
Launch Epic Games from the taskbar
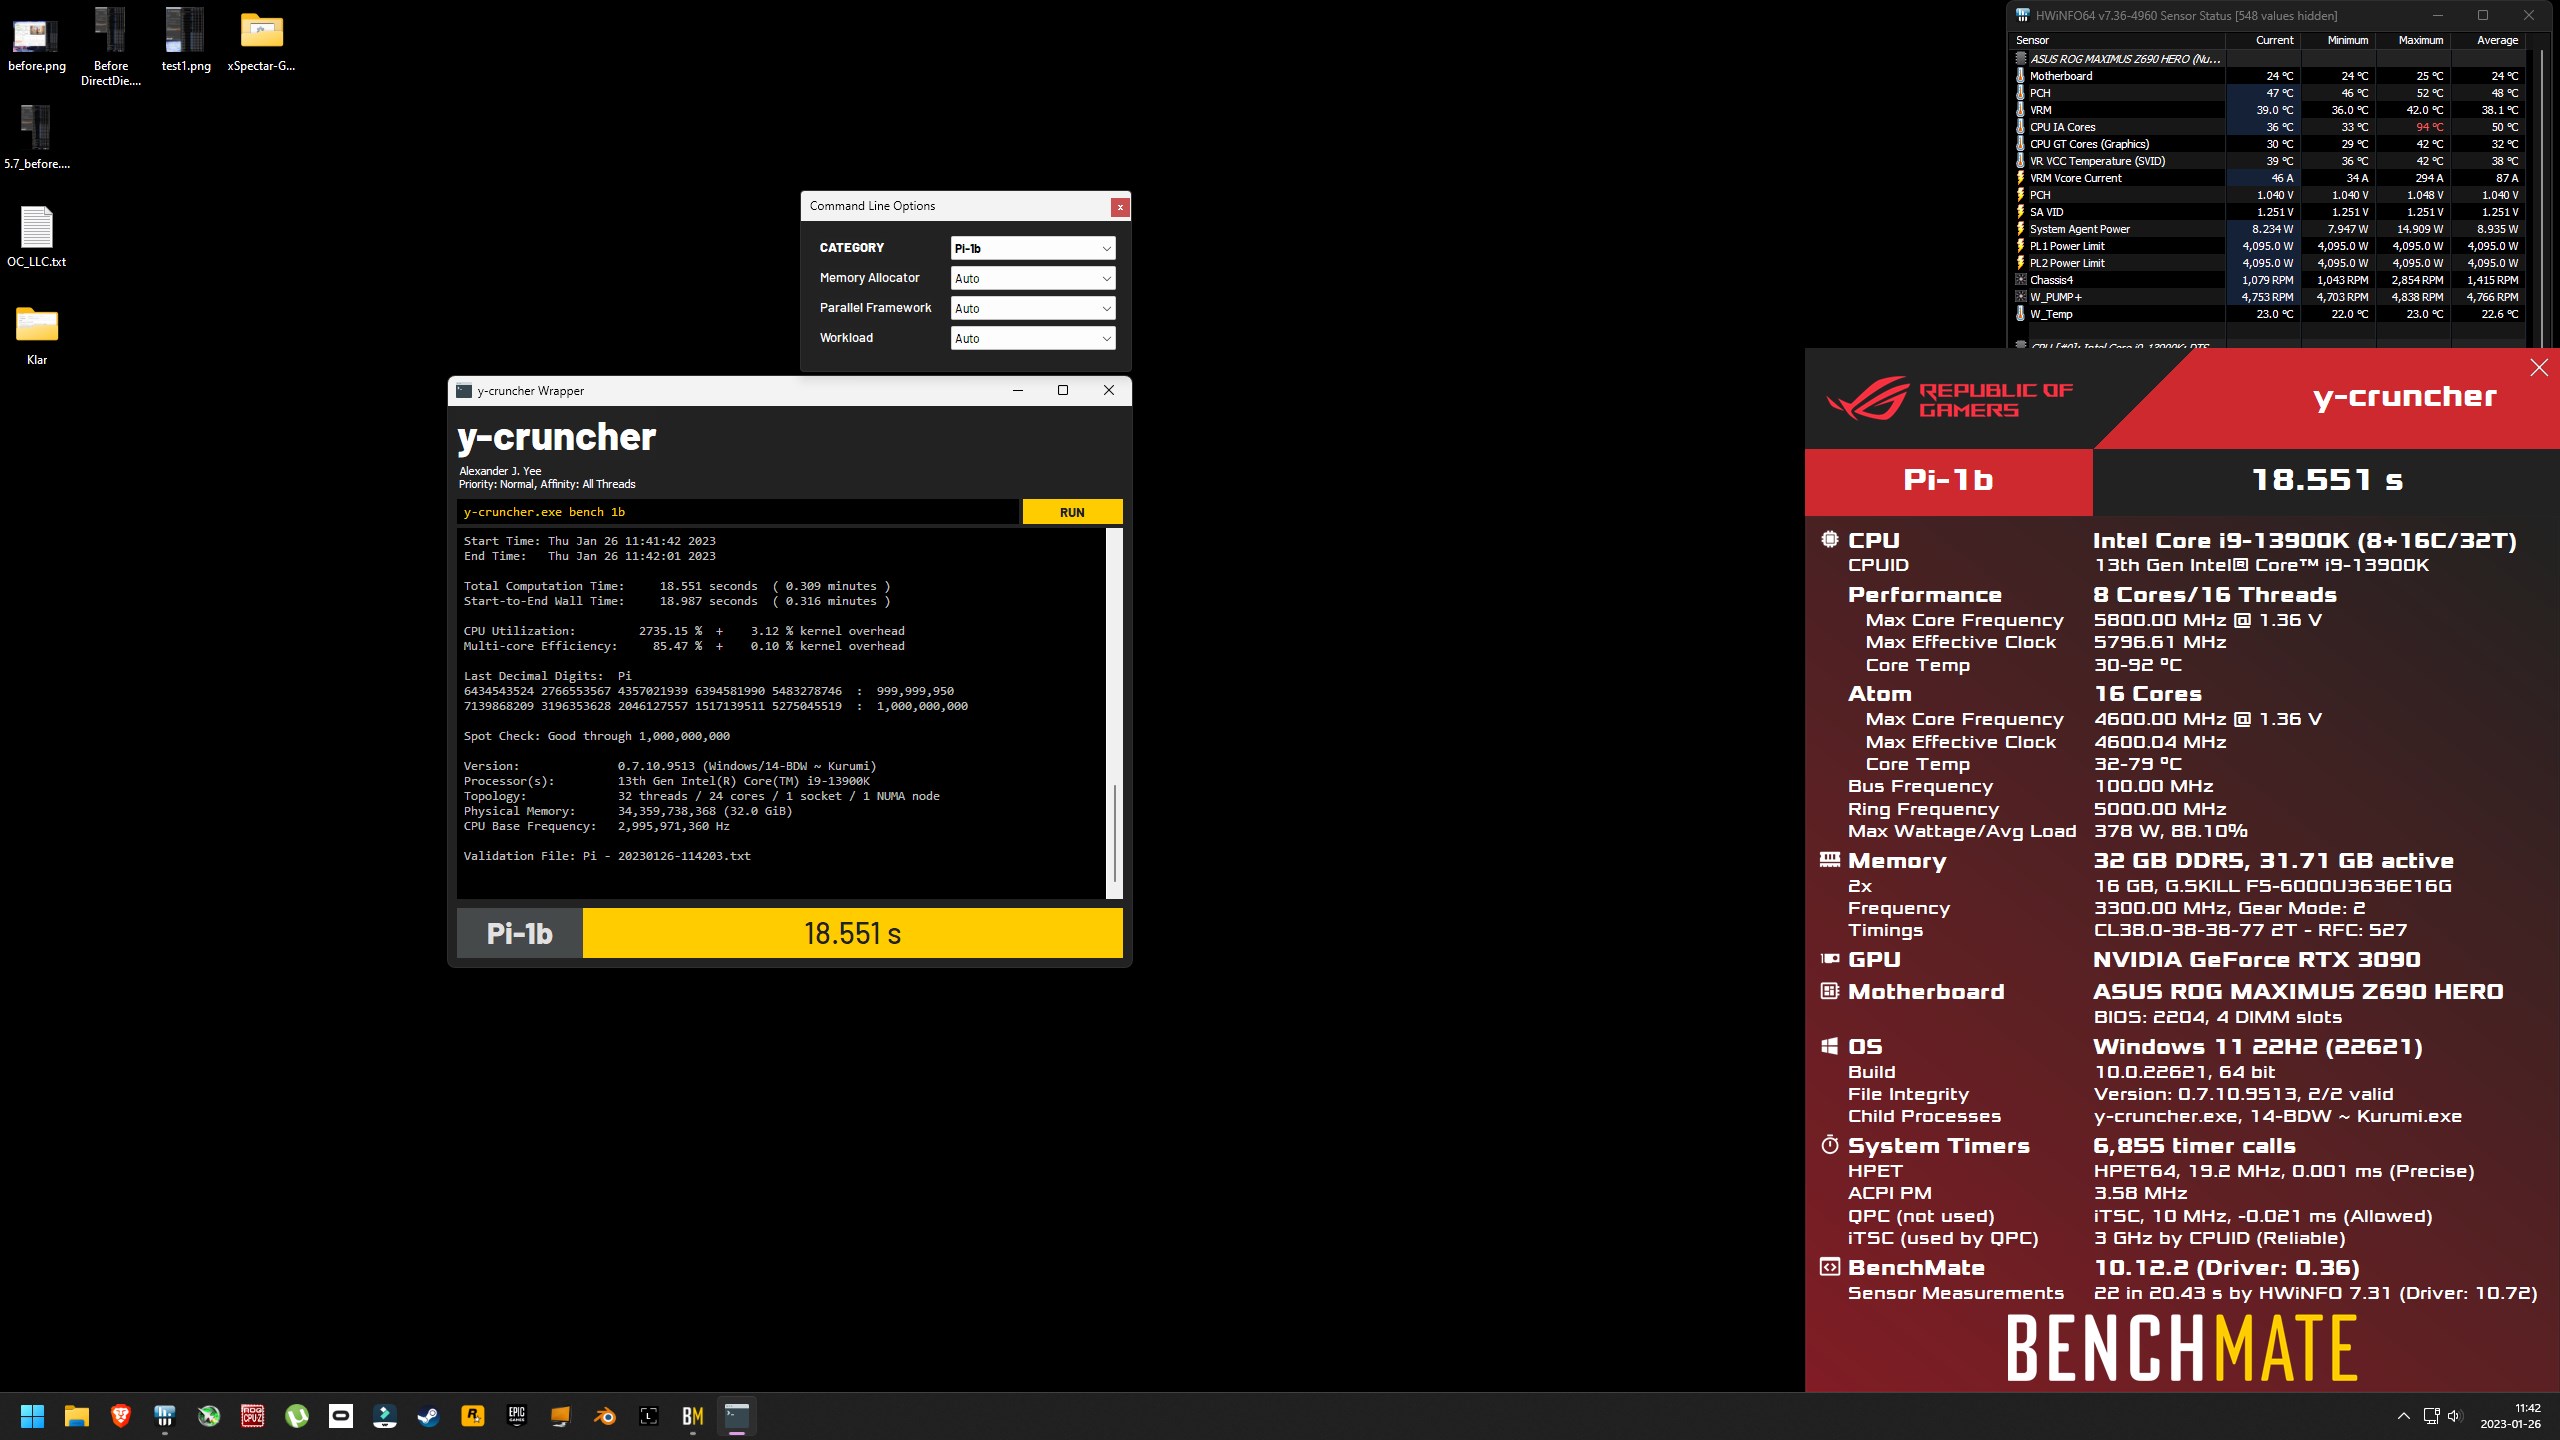pyautogui.click(x=517, y=1416)
